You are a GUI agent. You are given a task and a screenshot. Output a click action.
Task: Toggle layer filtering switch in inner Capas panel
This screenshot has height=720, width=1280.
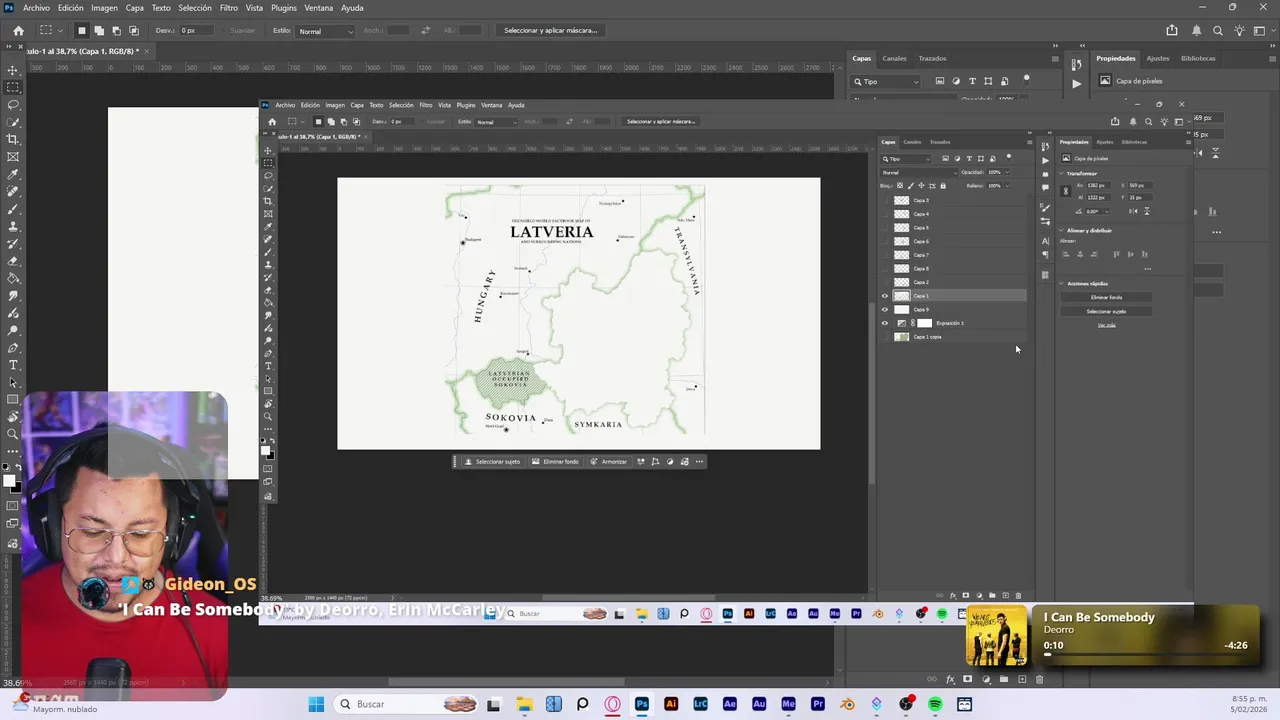[x=1009, y=157]
